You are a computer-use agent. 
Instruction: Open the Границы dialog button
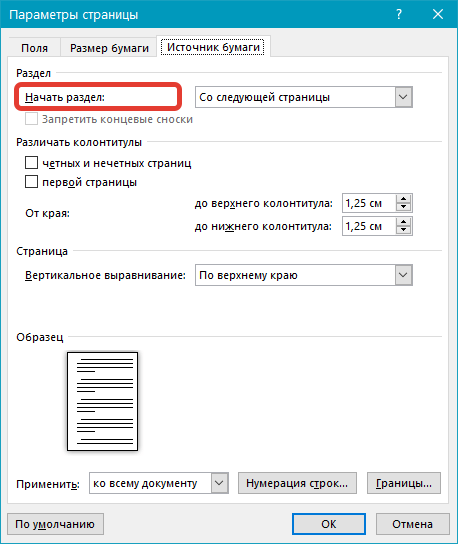click(404, 483)
